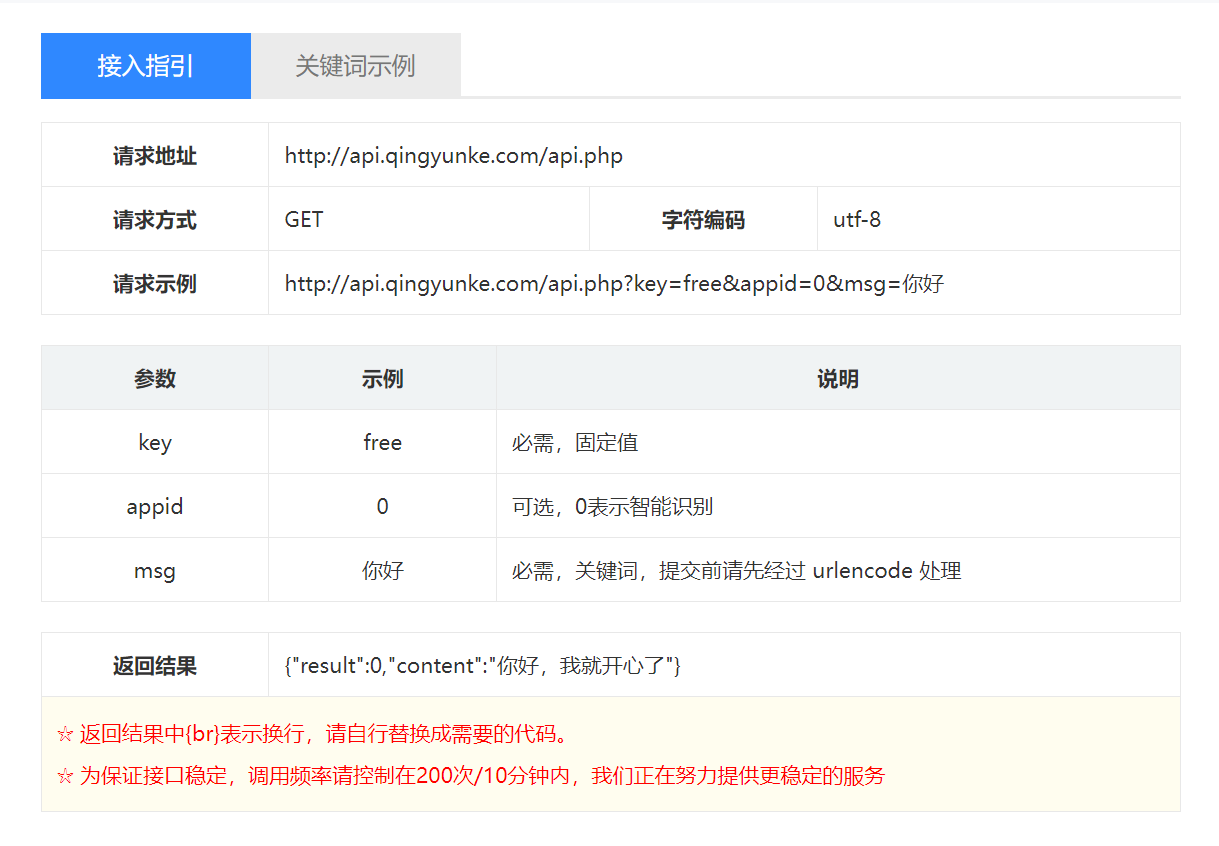Click the urlencode description text
Viewport: 1219px width, 846px height.
[x=736, y=571]
